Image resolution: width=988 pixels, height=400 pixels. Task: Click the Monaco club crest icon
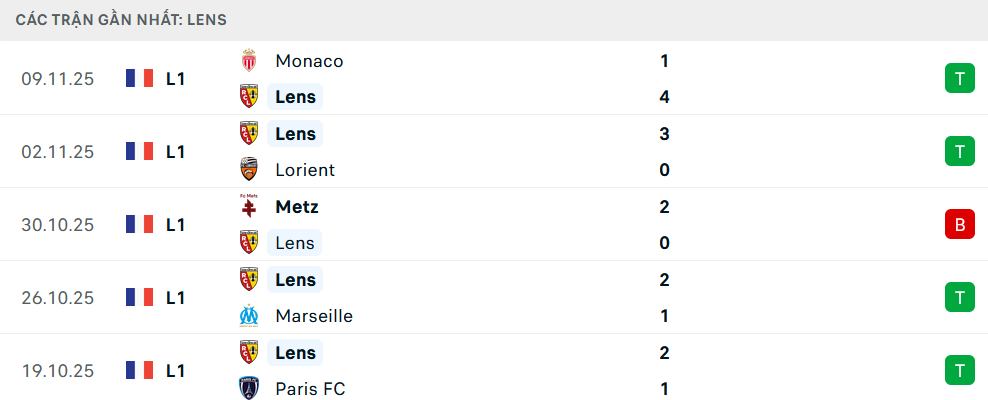[x=249, y=61]
